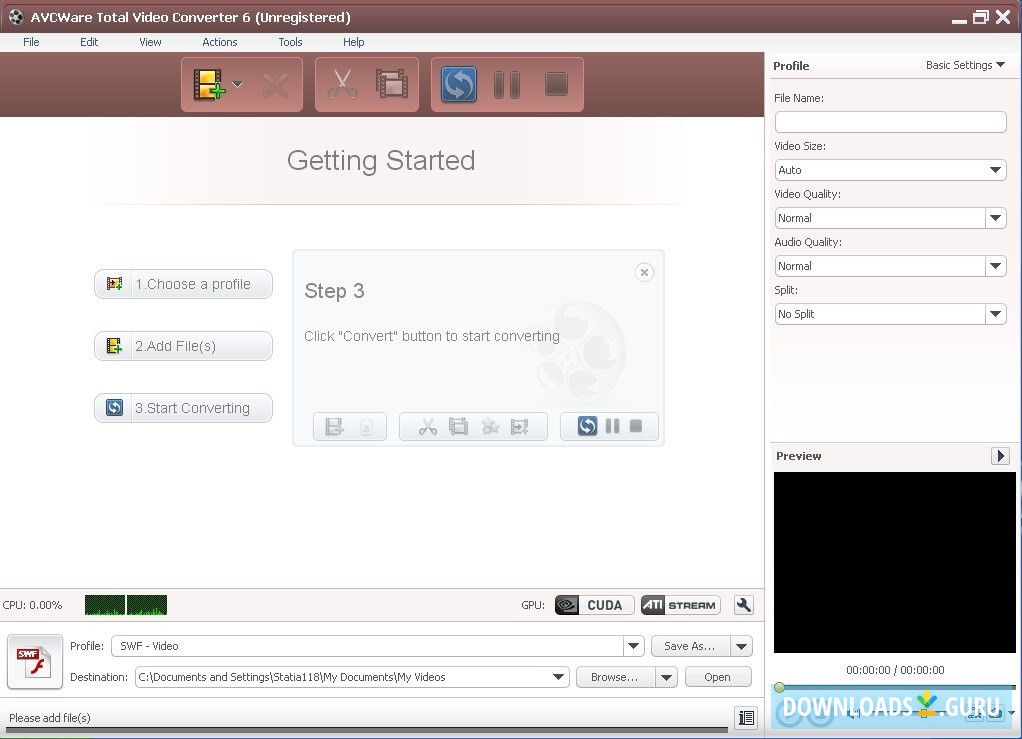Image resolution: width=1022 pixels, height=739 pixels.
Task: Select the Clip scissors tool in toolbar
Action: (x=342, y=85)
